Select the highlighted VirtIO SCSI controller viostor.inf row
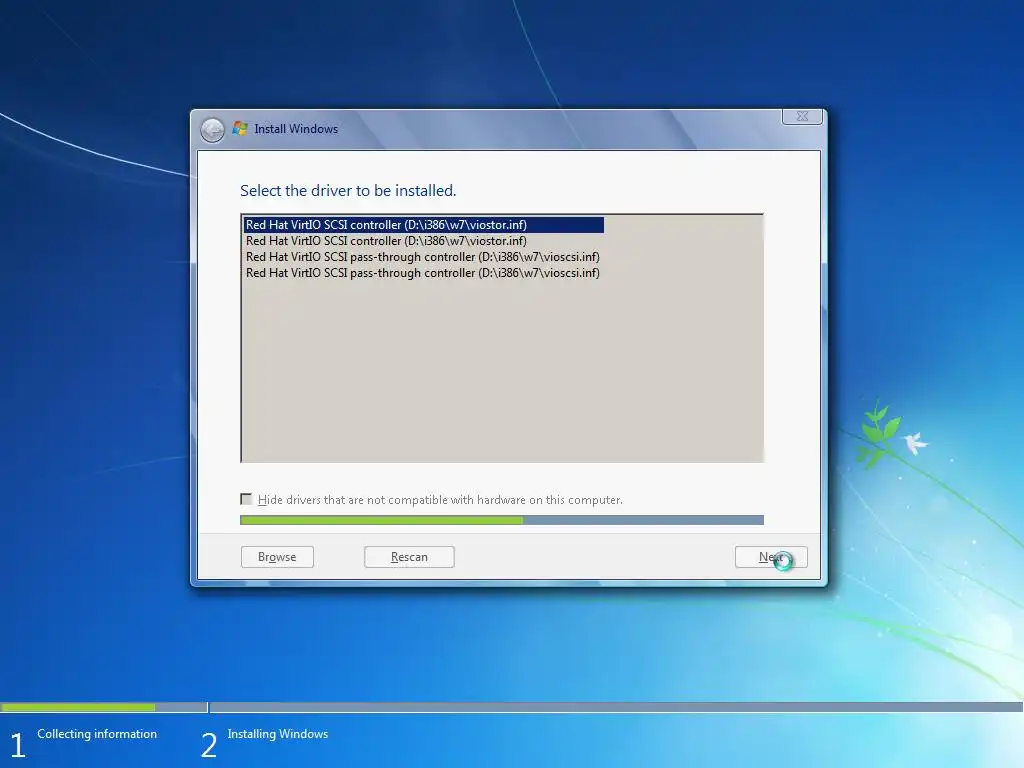Image resolution: width=1024 pixels, height=768 pixels. [x=423, y=225]
